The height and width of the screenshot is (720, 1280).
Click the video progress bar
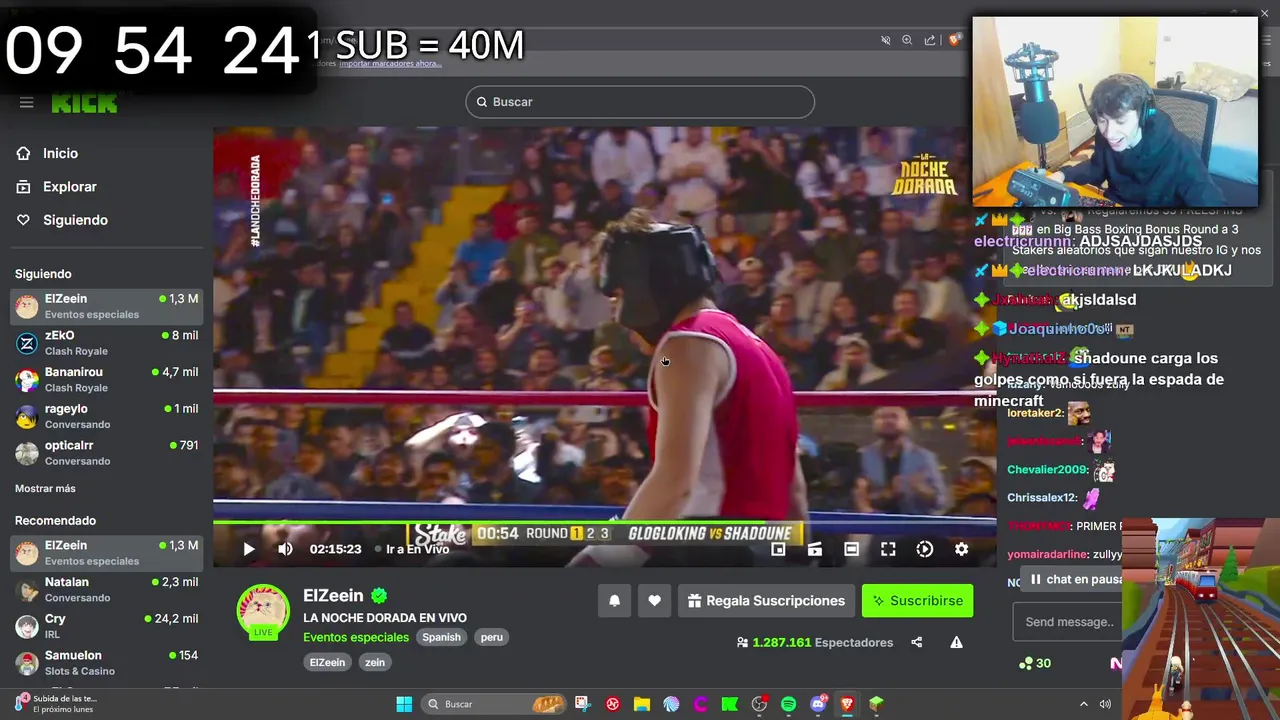604,522
